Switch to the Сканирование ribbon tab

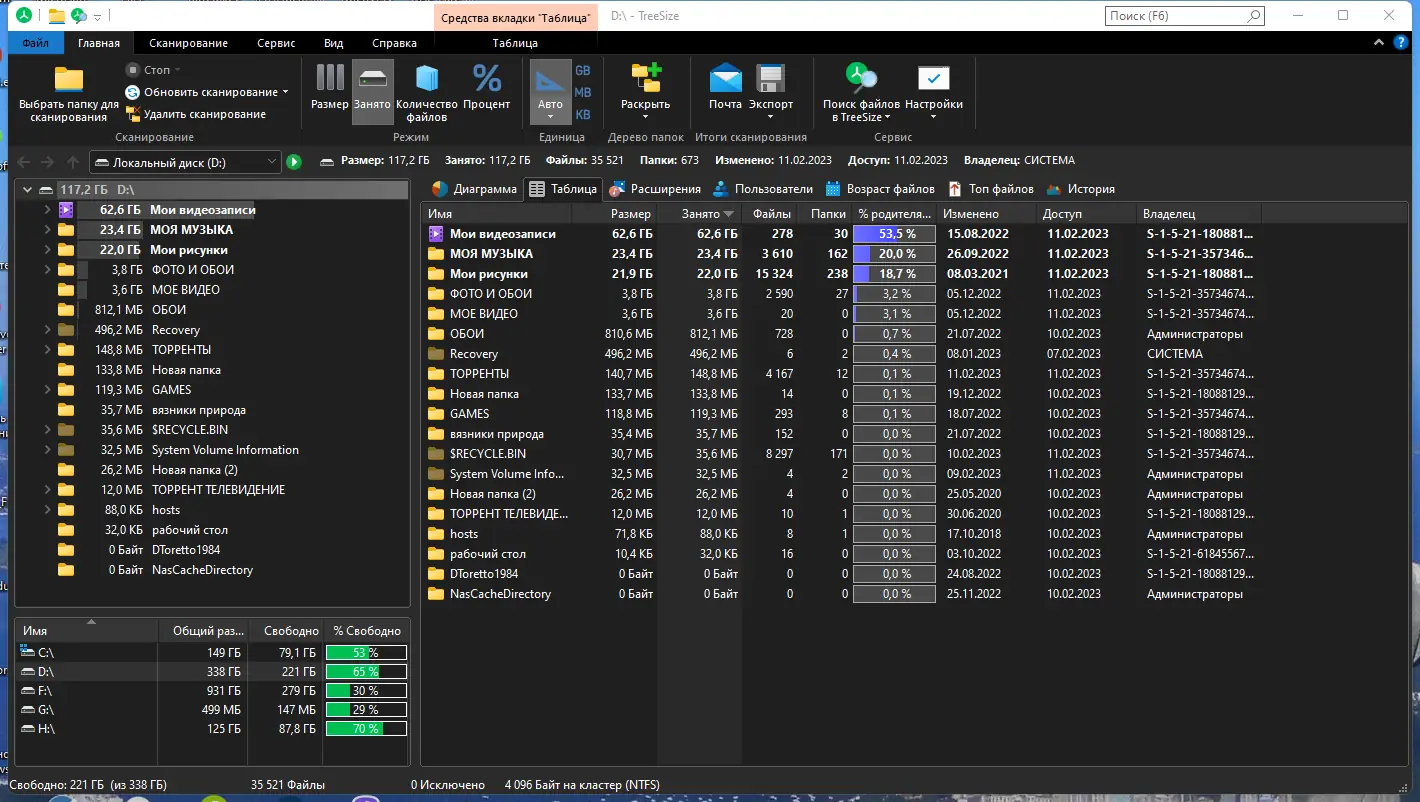pos(188,43)
